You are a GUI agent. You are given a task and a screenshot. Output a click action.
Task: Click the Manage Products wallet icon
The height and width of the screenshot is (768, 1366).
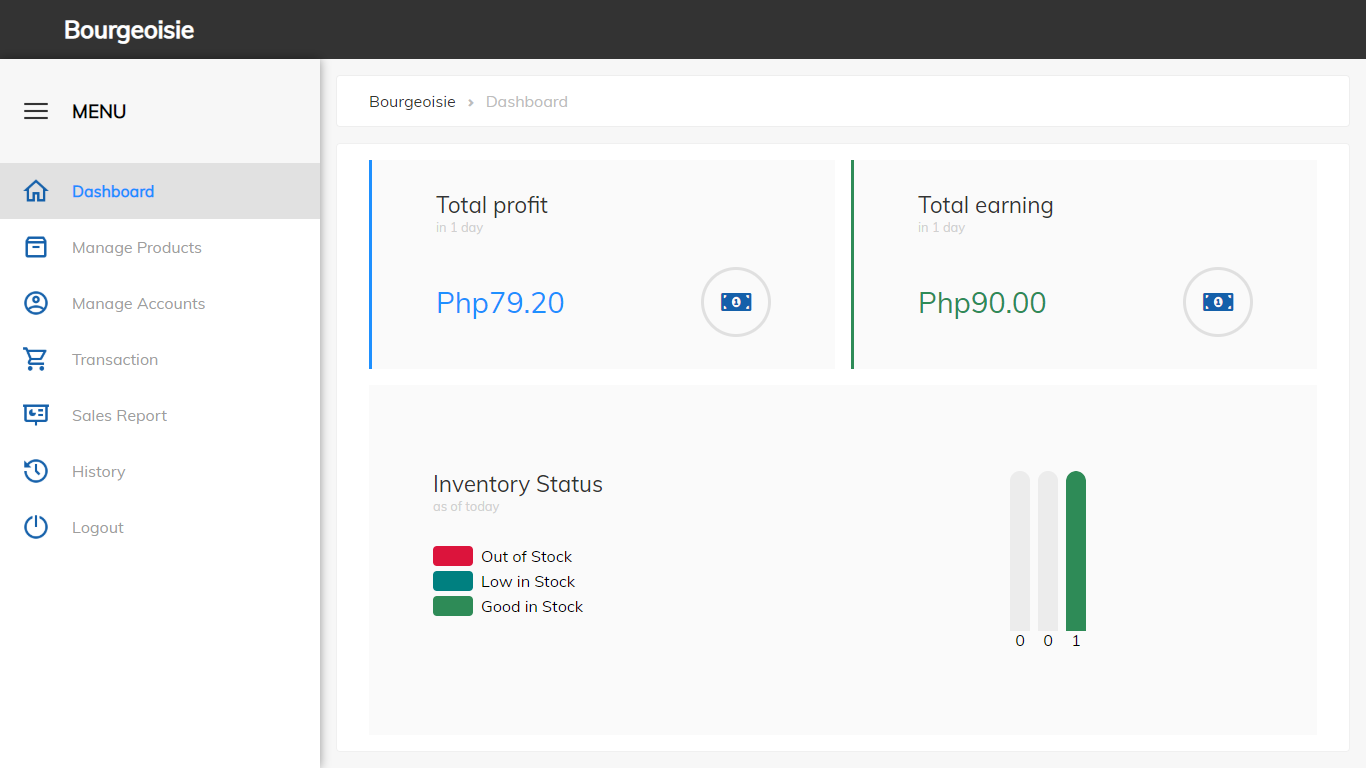tap(35, 247)
